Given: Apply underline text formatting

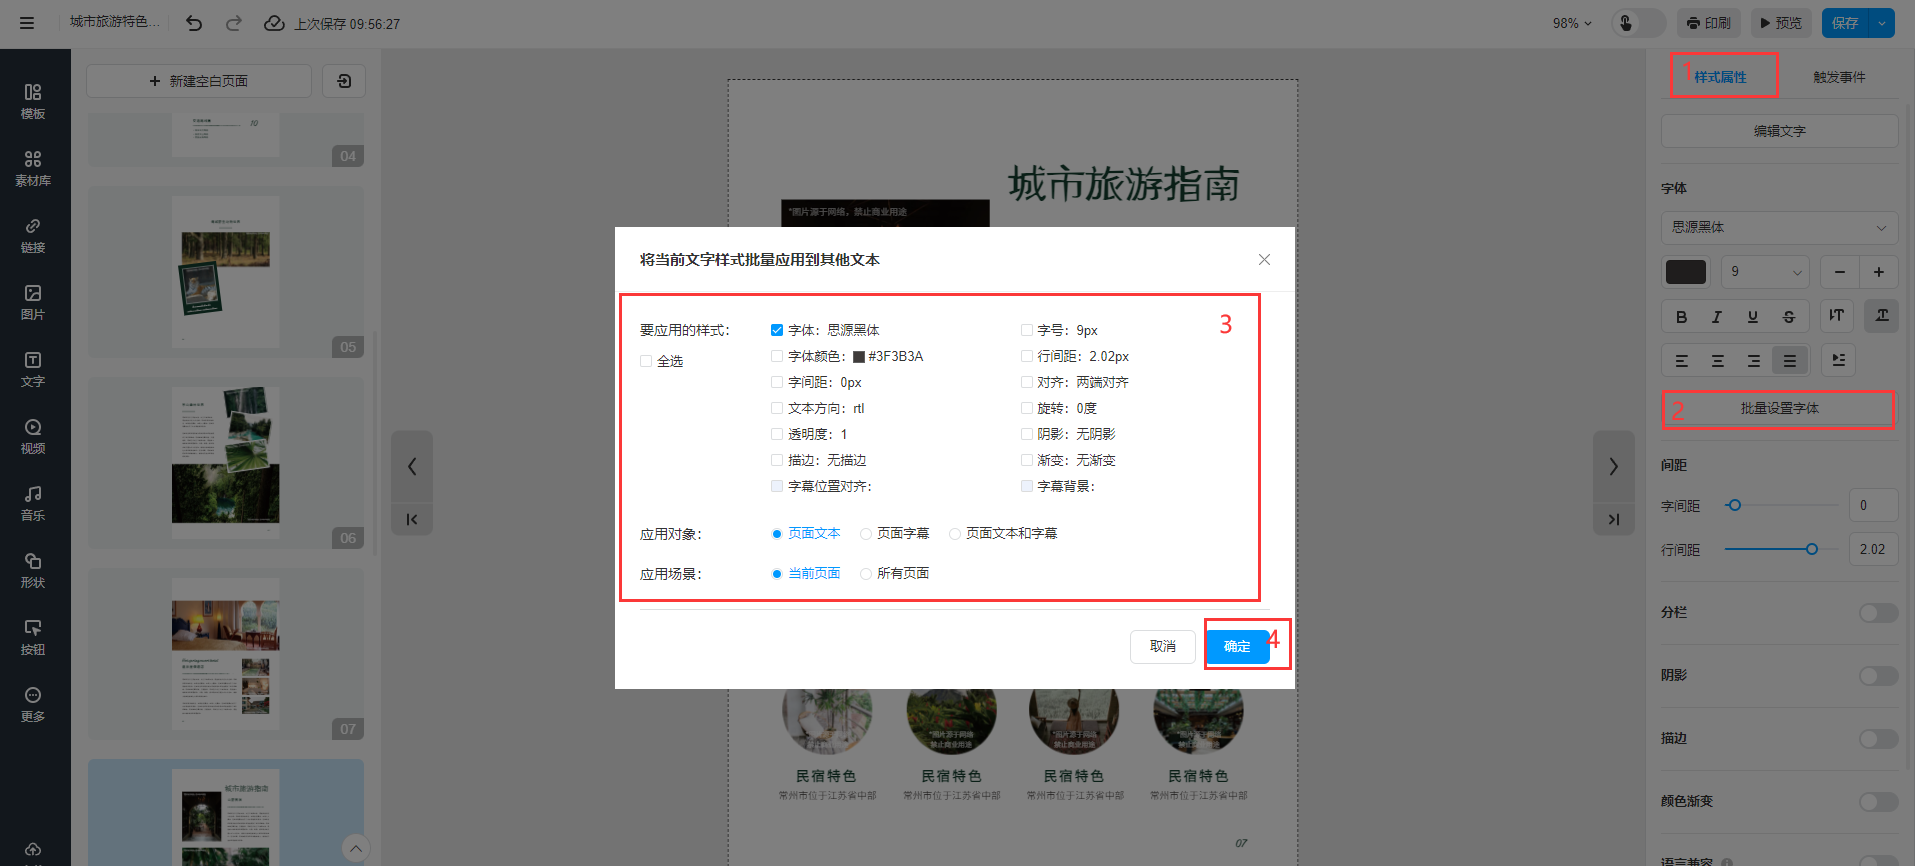Looking at the screenshot, I should tap(1752, 317).
